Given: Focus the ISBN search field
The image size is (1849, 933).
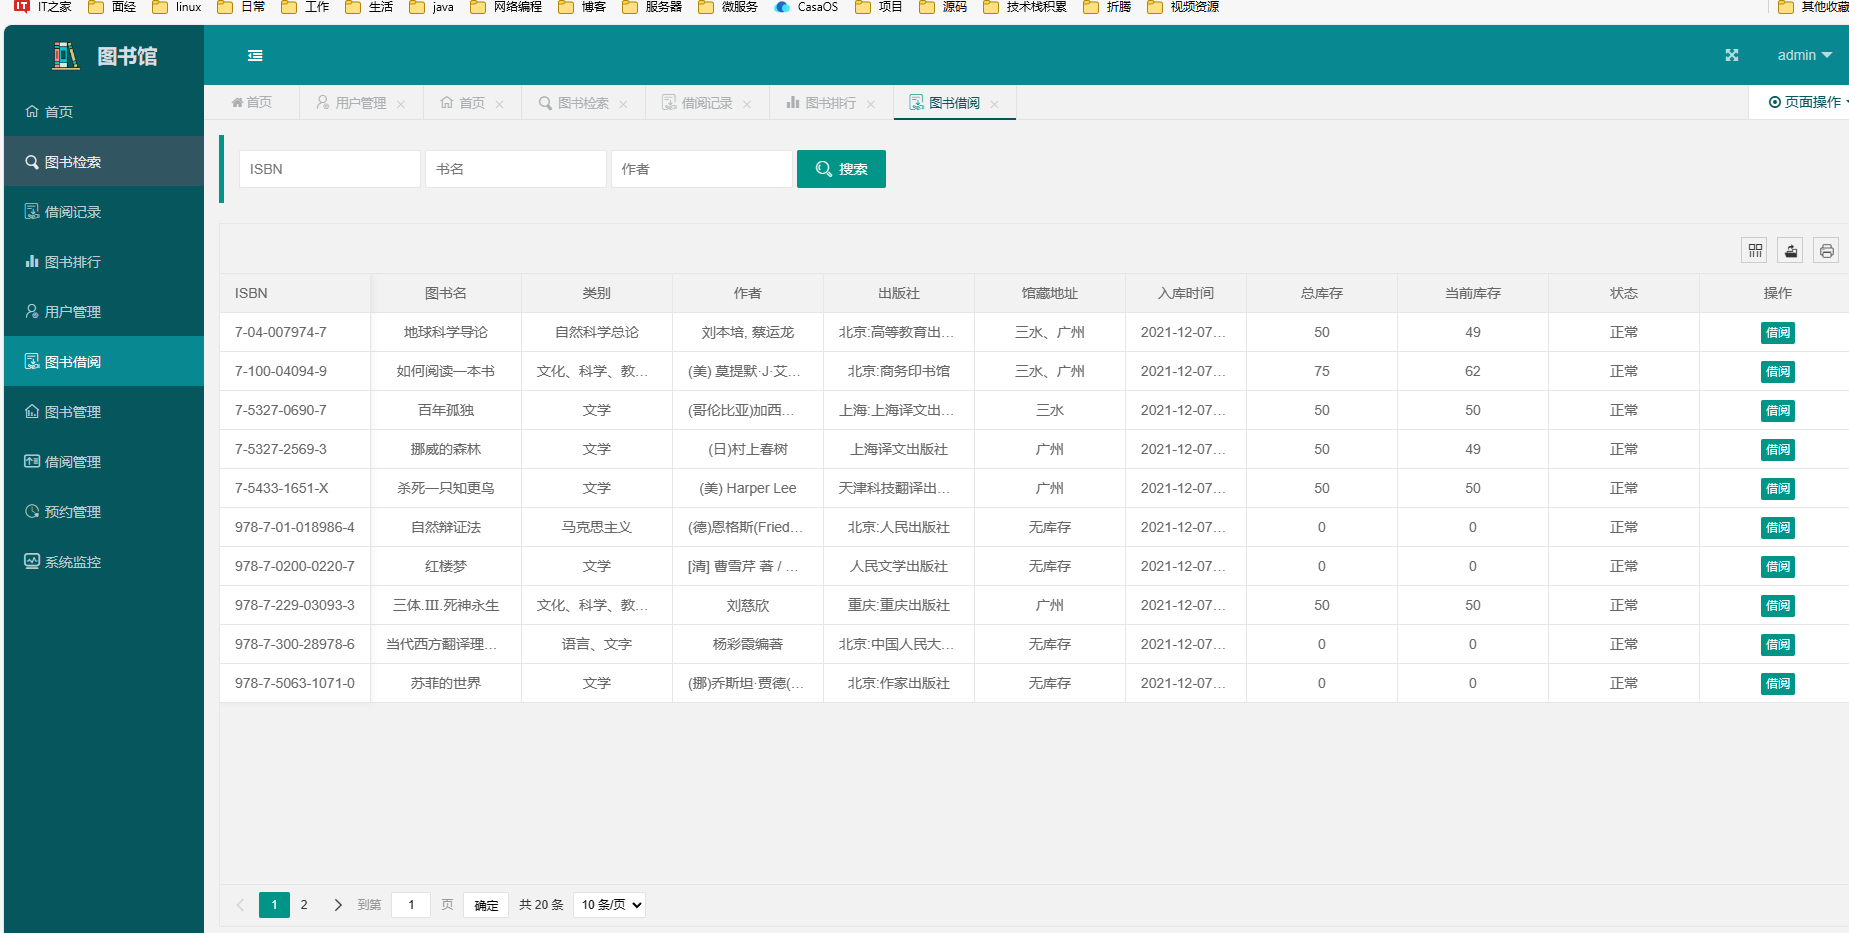Looking at the screenshot, I should coord(330,169).
